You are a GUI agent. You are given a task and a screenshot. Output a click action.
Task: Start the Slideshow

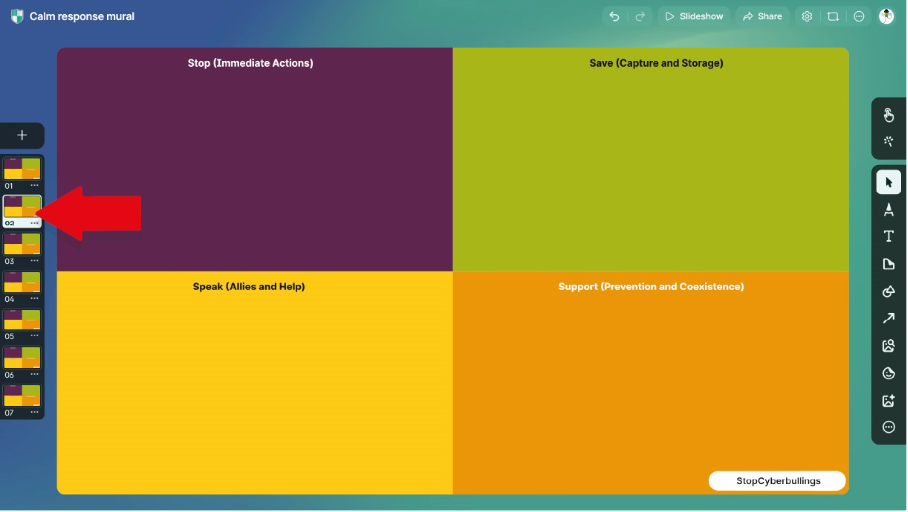(x=694, y=16)
